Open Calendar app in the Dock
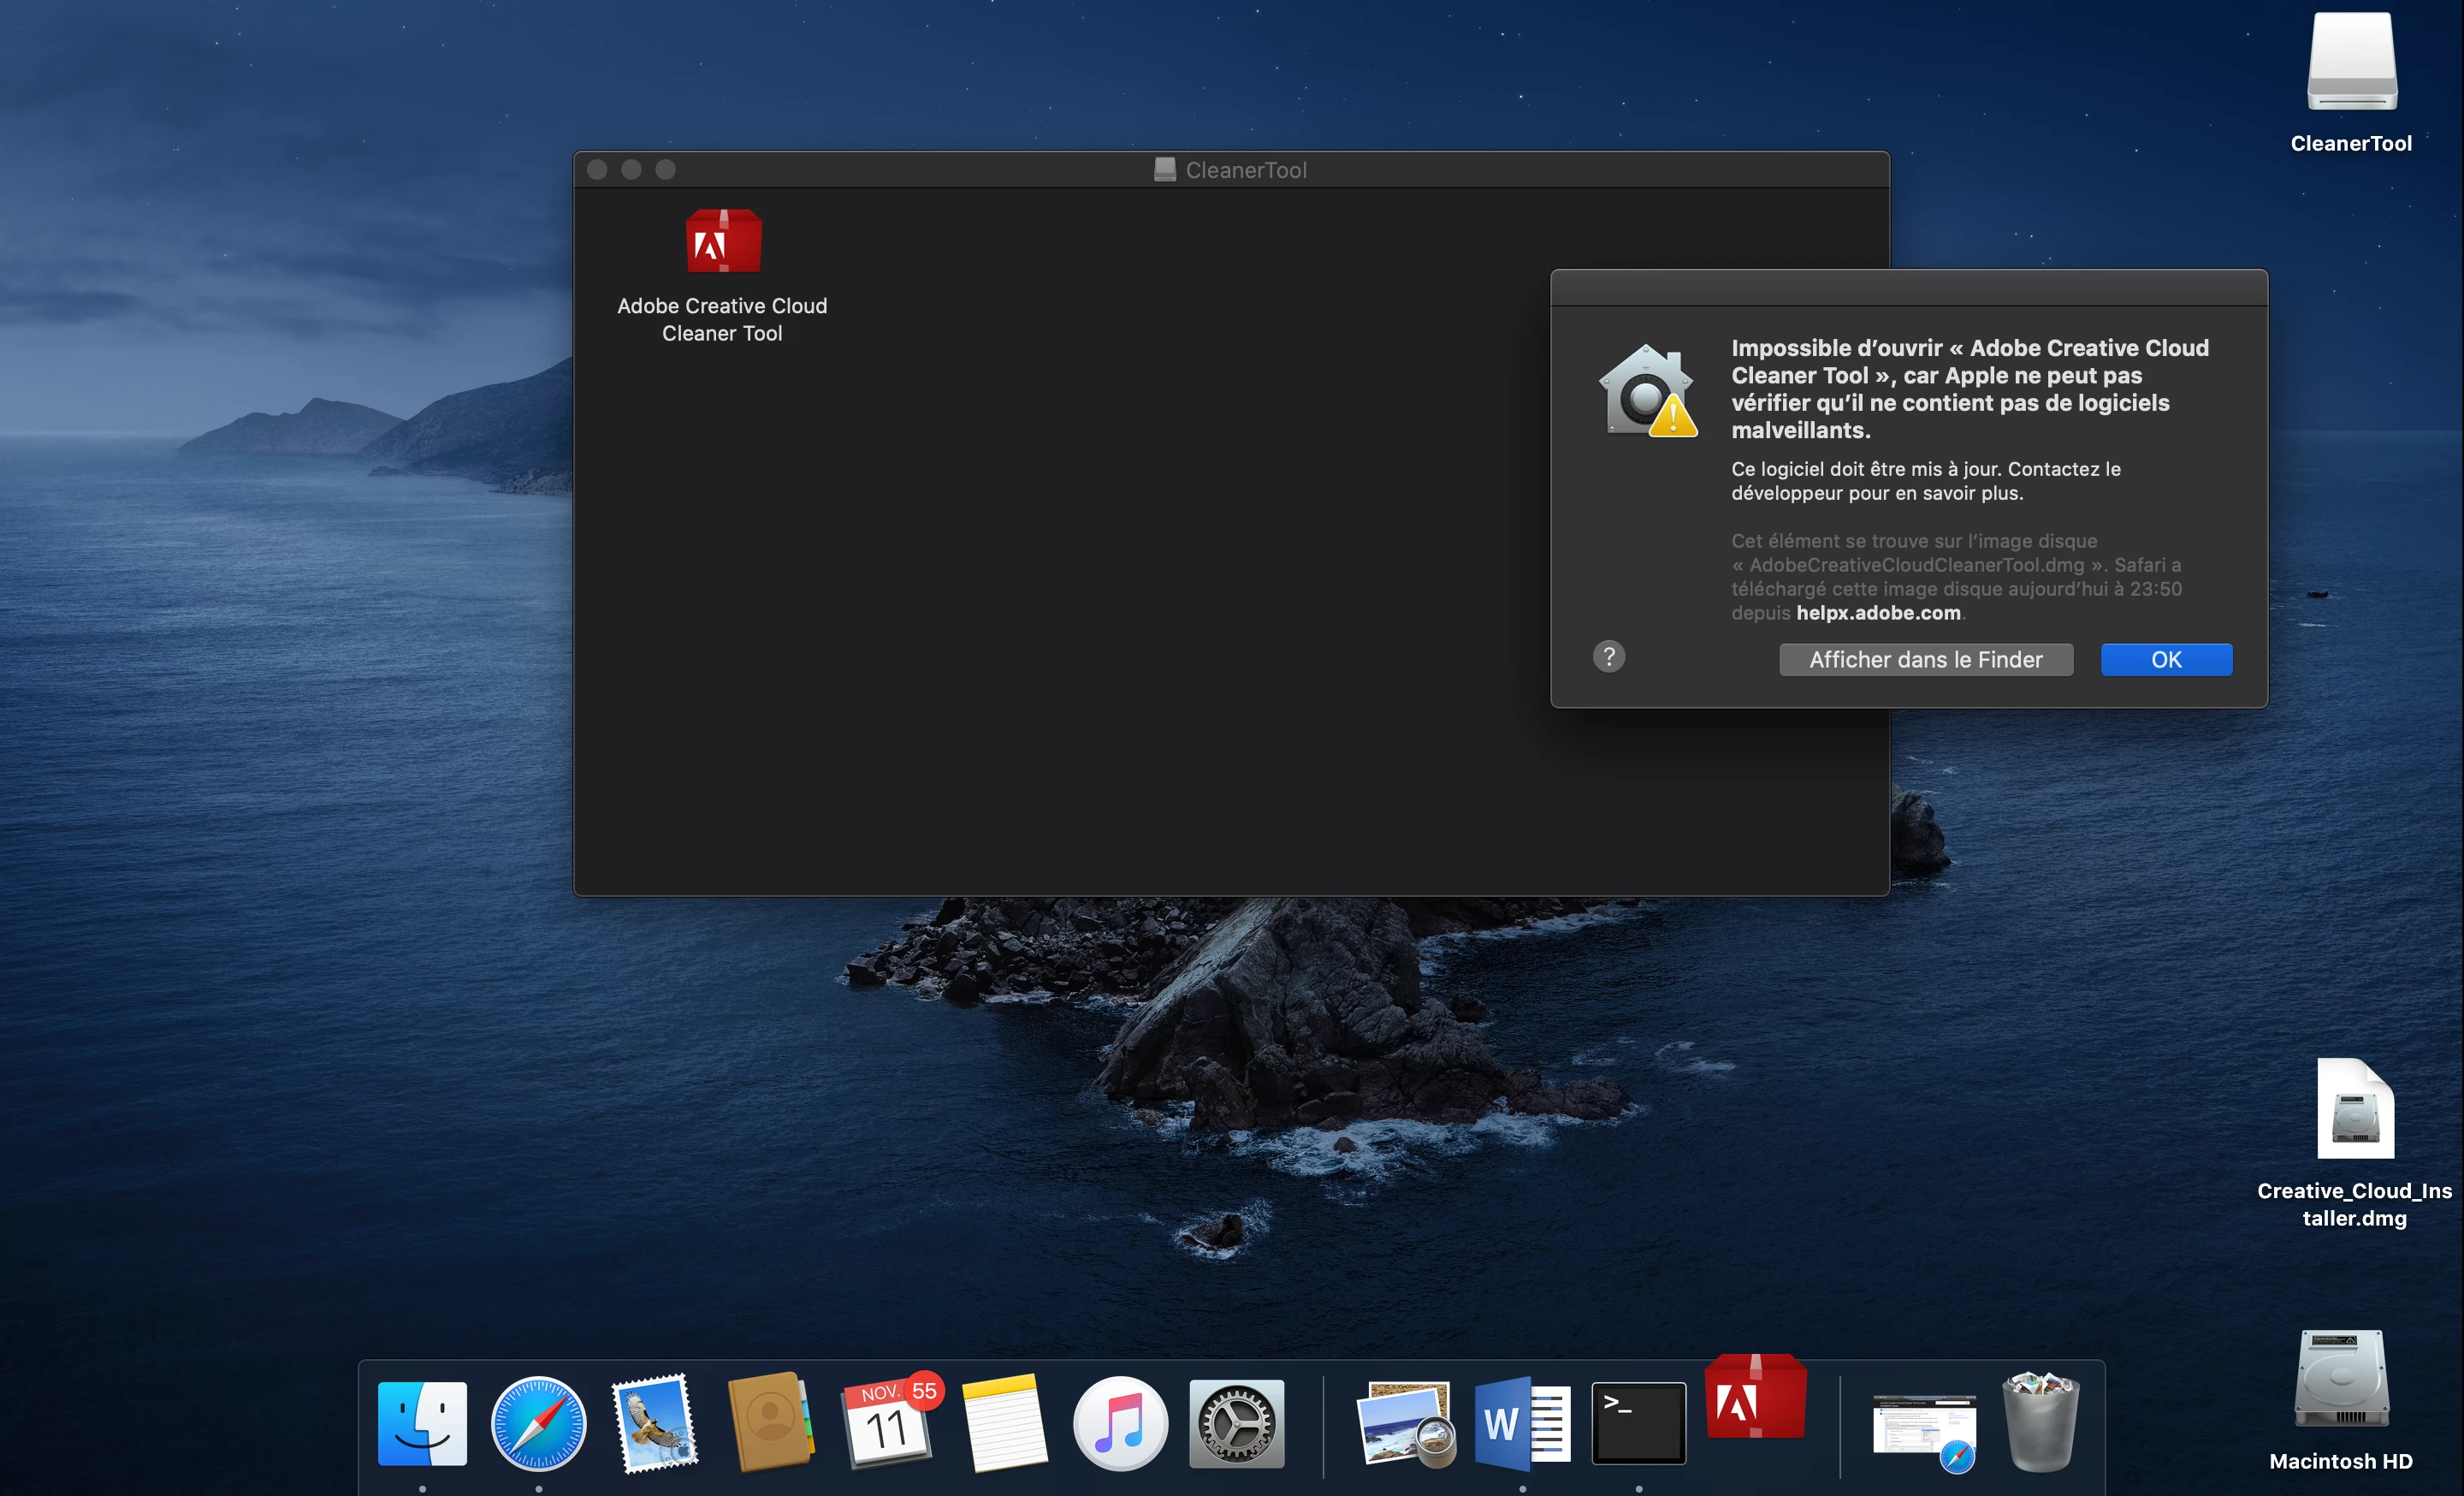 [887, 1423]
